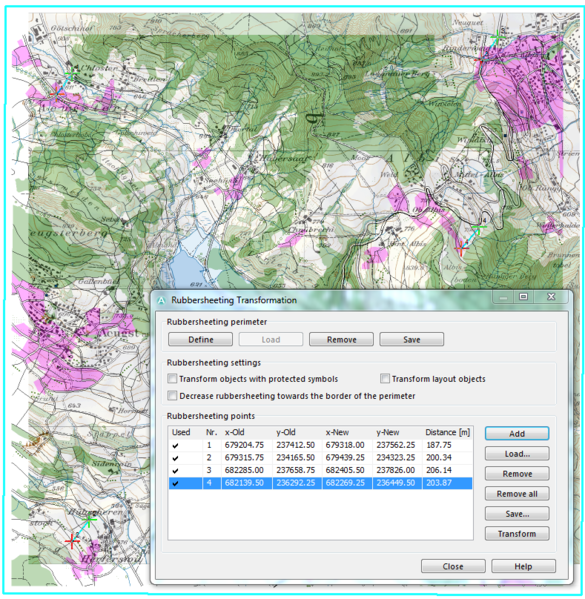Viewport: 585px width, 599px height.
Task: Click Load... for rubbersheeting points
Action: point(517,454)
